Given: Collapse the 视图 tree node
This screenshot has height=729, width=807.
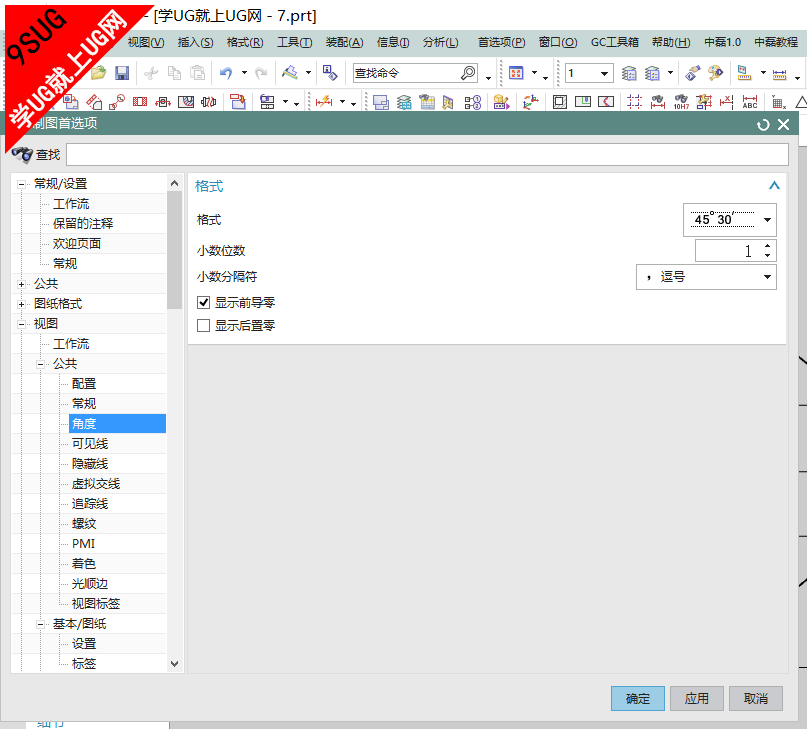Looking at the screenshot, I should pyautogui.click(x=21, y=324).
